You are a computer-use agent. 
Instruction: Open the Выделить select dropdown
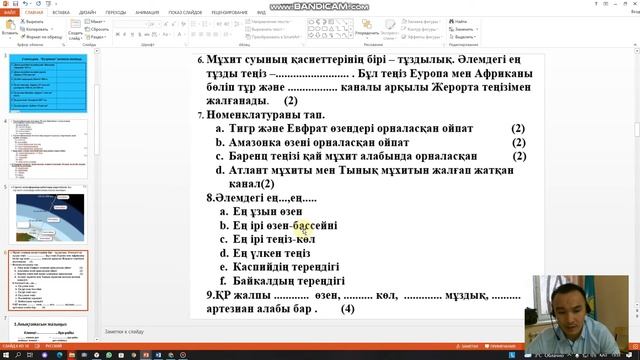(x=462, y=37)
